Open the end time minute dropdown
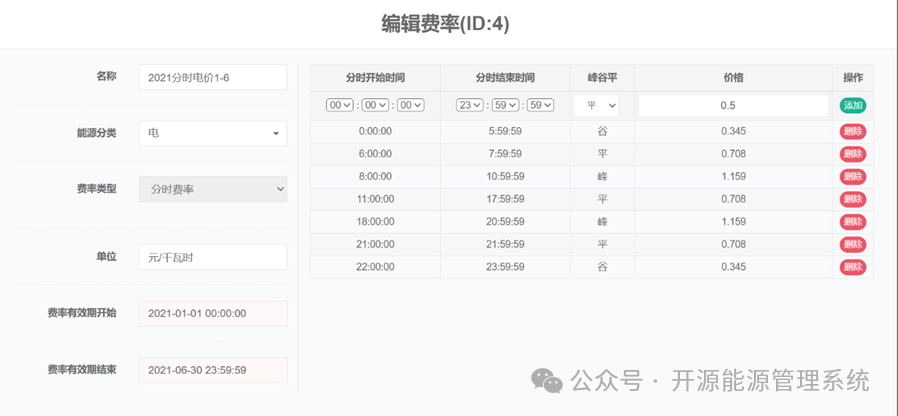The width and height of the screenshot is (898, 416). pos(506,105)
